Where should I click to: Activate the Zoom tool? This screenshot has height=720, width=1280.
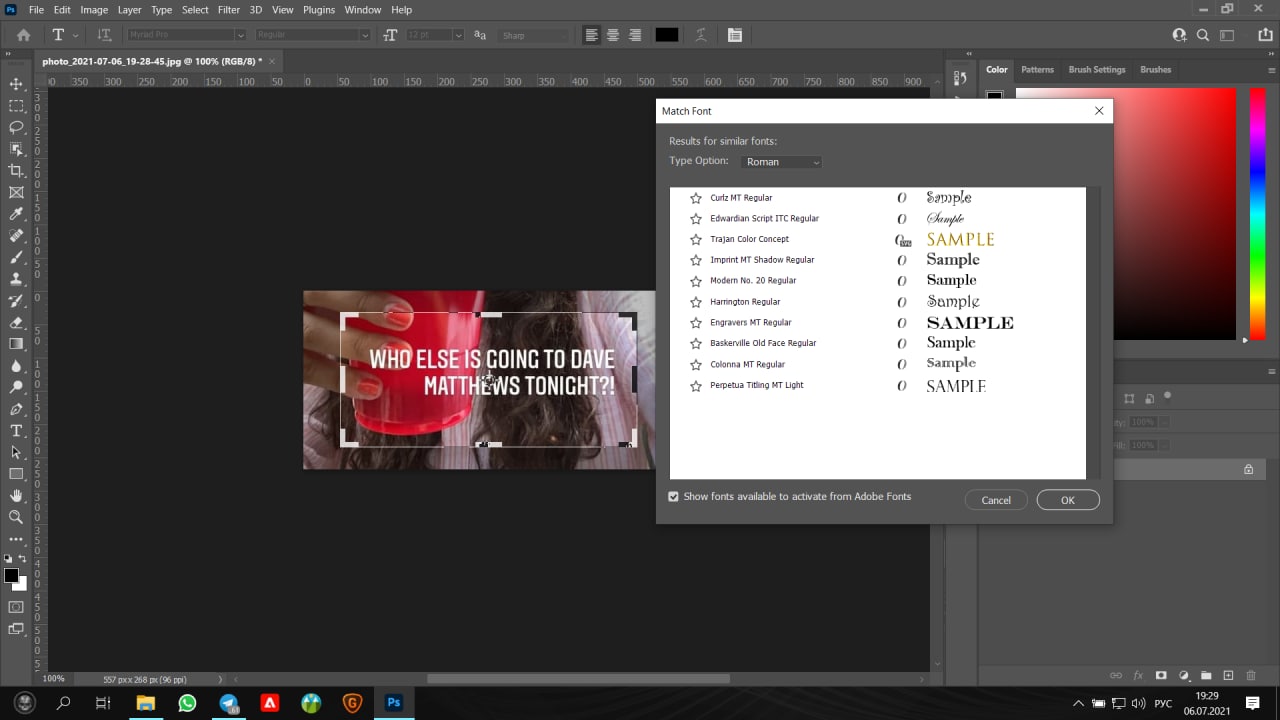click(16, 517)
